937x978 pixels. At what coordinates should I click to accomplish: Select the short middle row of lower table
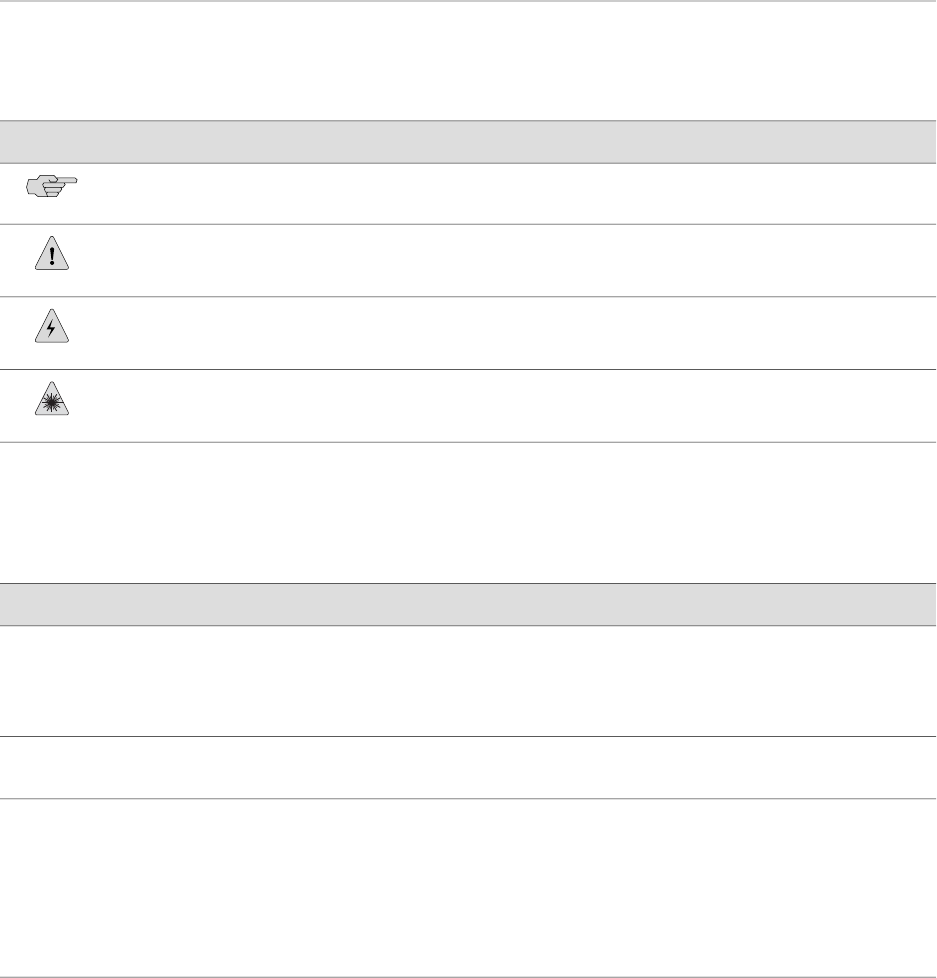[x=468, y=768]
